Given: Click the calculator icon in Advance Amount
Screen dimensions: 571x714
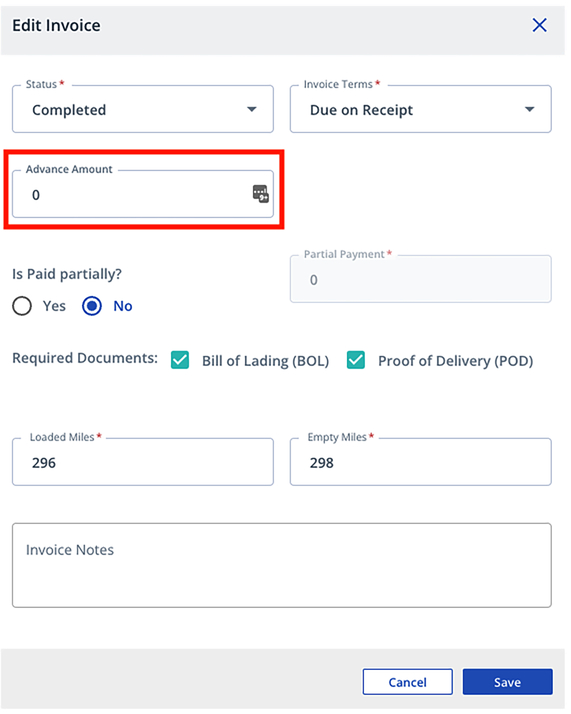Looking at the screenshot, I should [260, 194].
